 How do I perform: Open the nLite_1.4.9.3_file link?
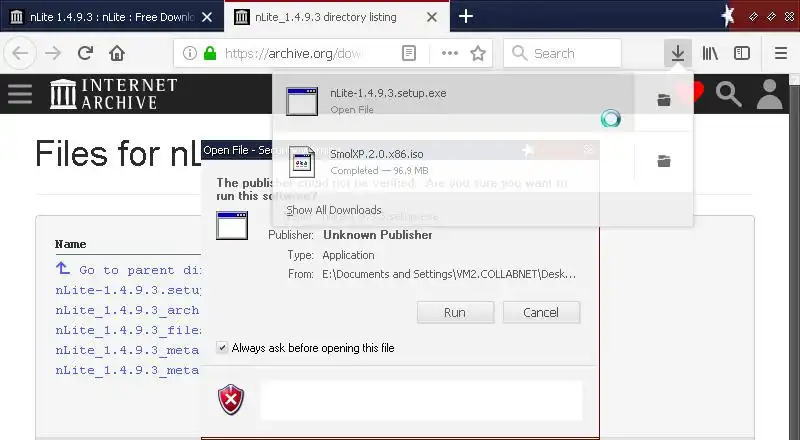[x=128, y=330]
